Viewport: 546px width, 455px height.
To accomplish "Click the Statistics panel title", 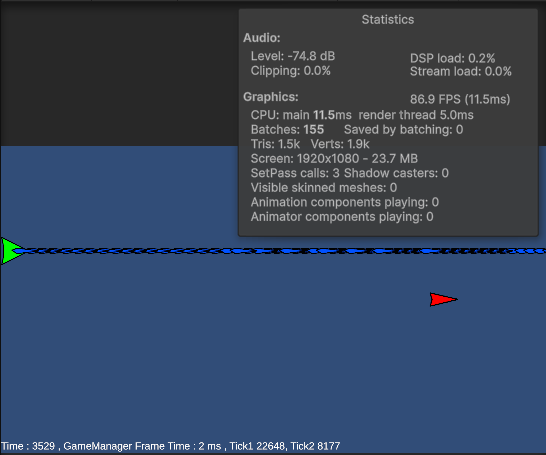I will click(x=388, y=19).
